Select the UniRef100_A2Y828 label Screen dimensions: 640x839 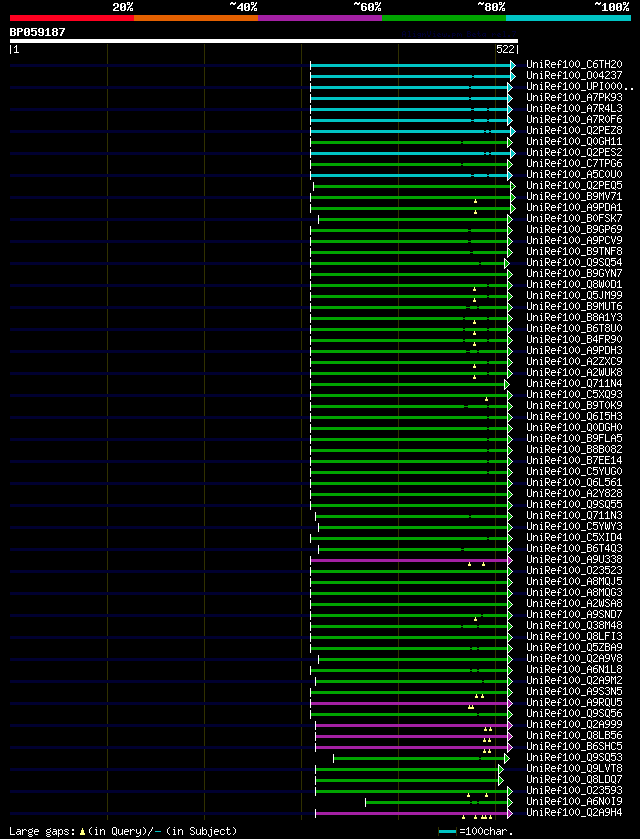[x=574, y=493]
